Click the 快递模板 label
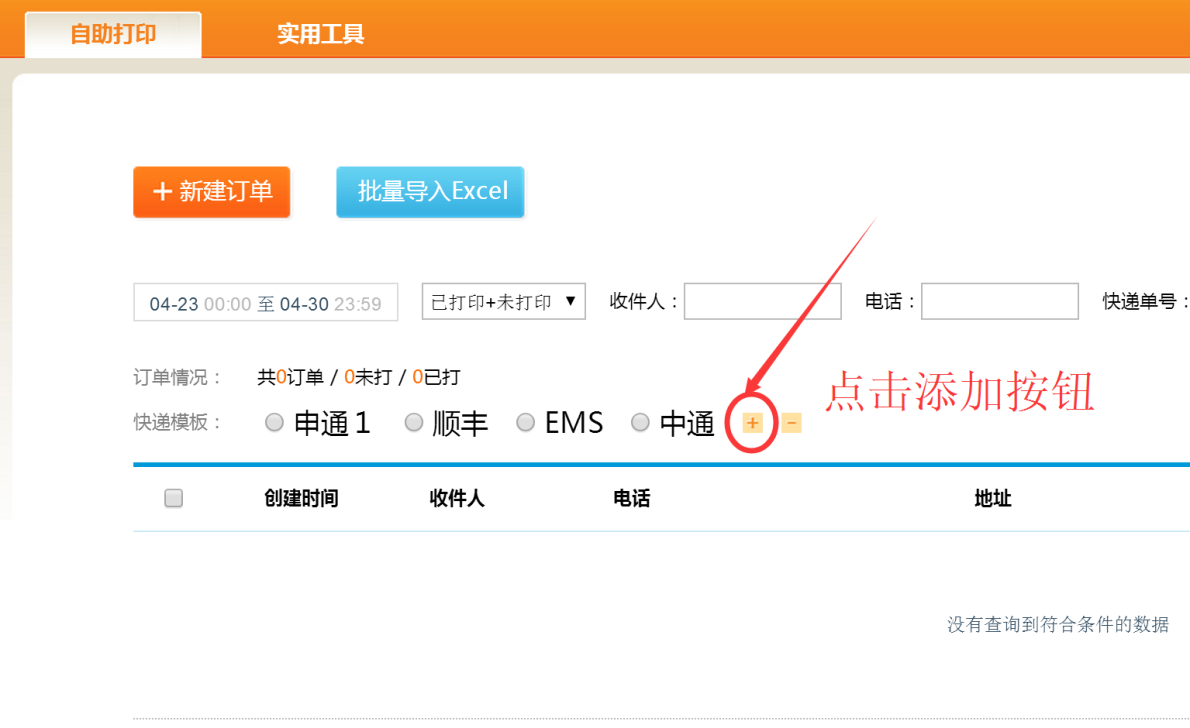Viewport: 1190px width, 728px height. pyautogui.click(x=171, y=422)
